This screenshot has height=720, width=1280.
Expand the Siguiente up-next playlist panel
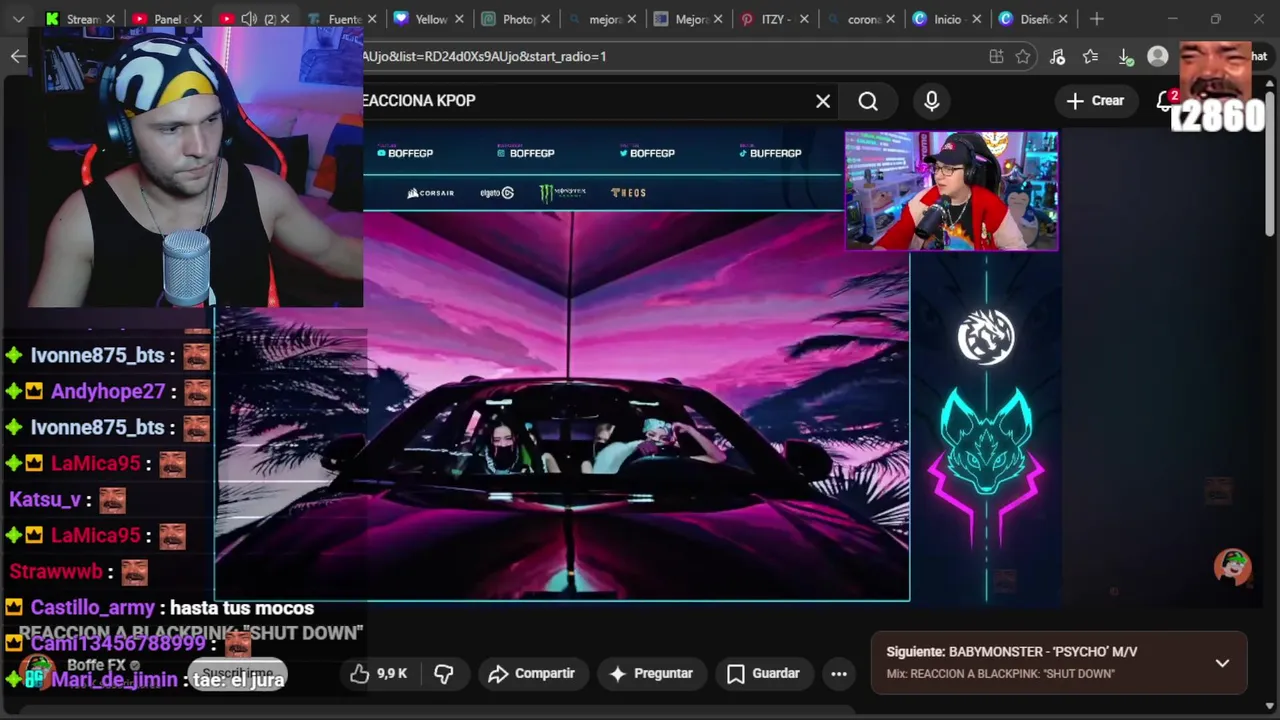click(x=1222, y=663)
